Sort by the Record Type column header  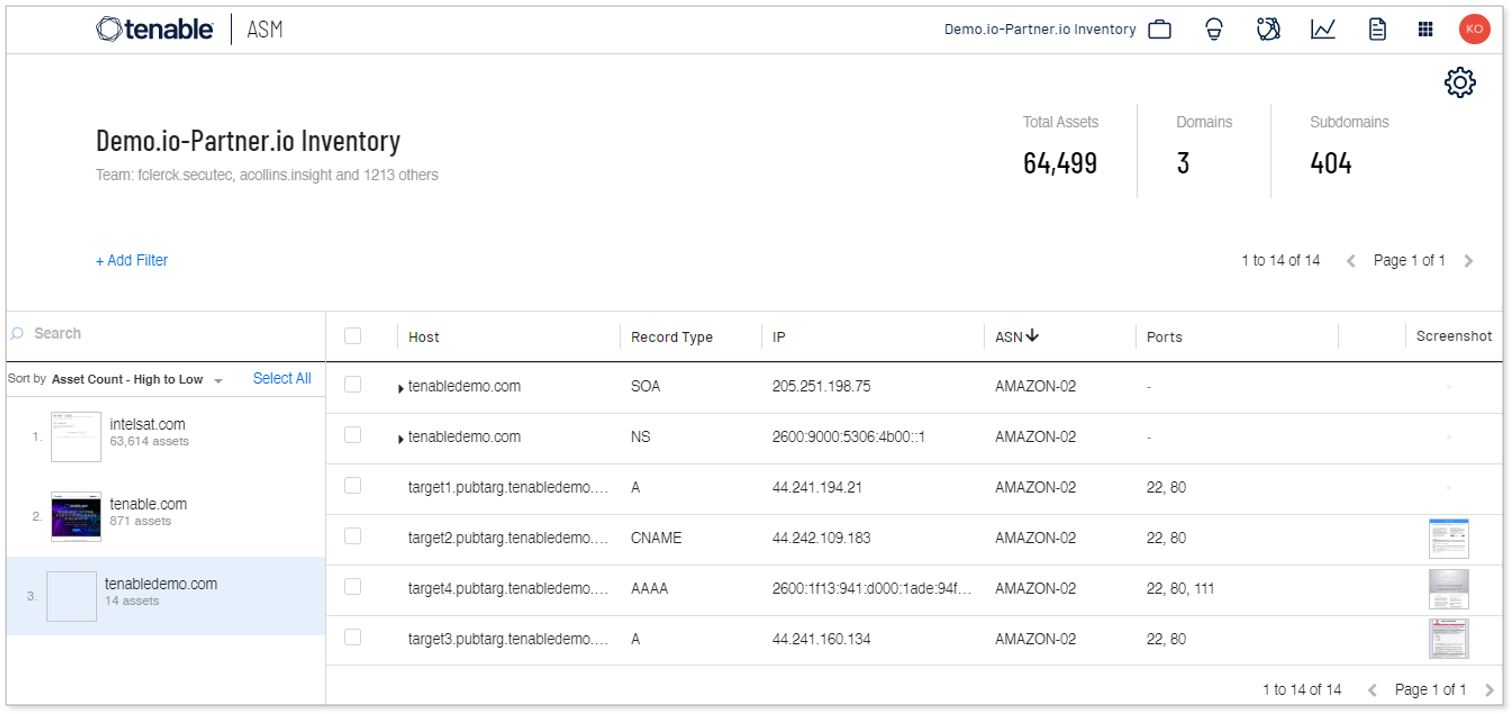(671, 337)
